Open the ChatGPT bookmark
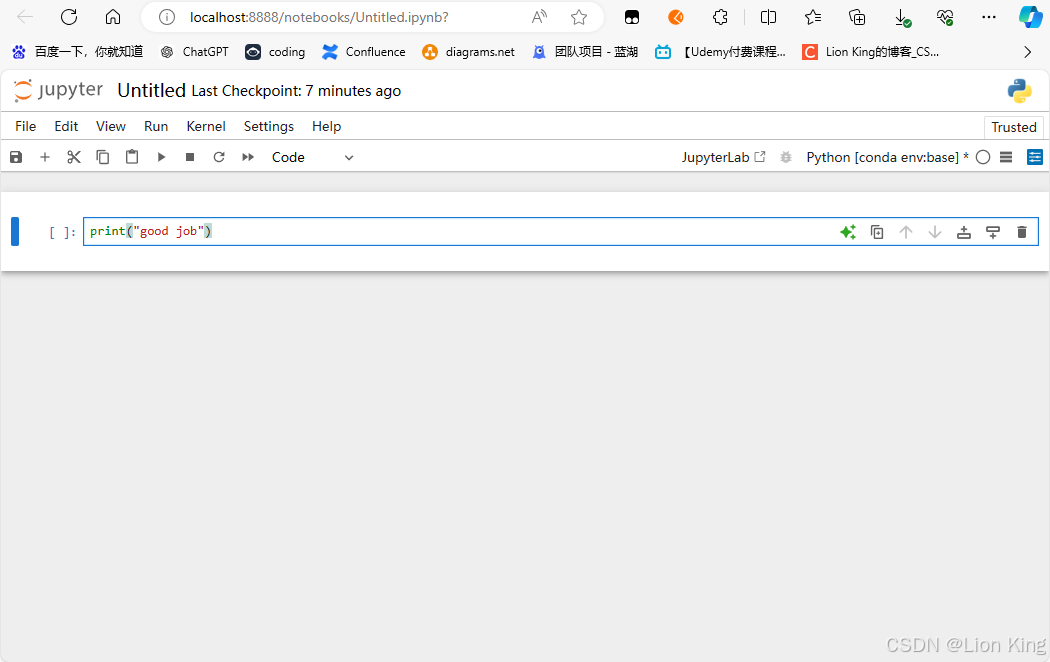1050x662 pixels. tap(194, 52)
